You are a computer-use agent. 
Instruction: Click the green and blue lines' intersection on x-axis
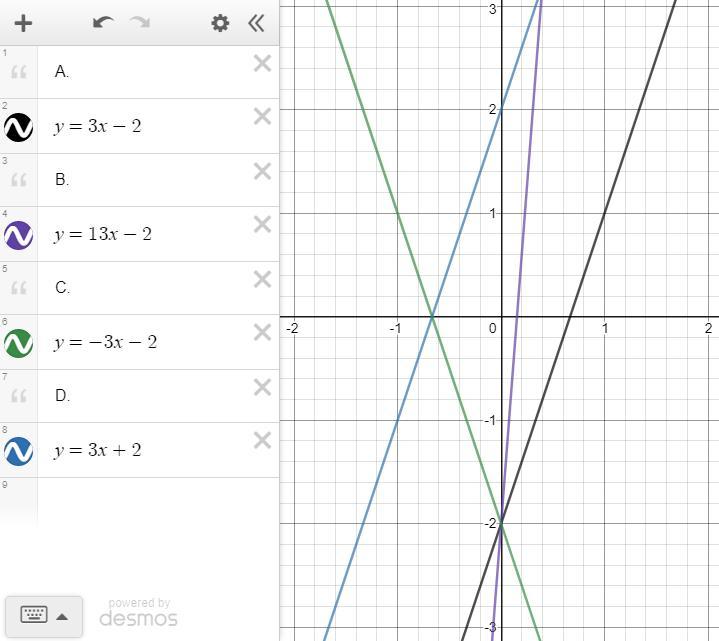432,316
